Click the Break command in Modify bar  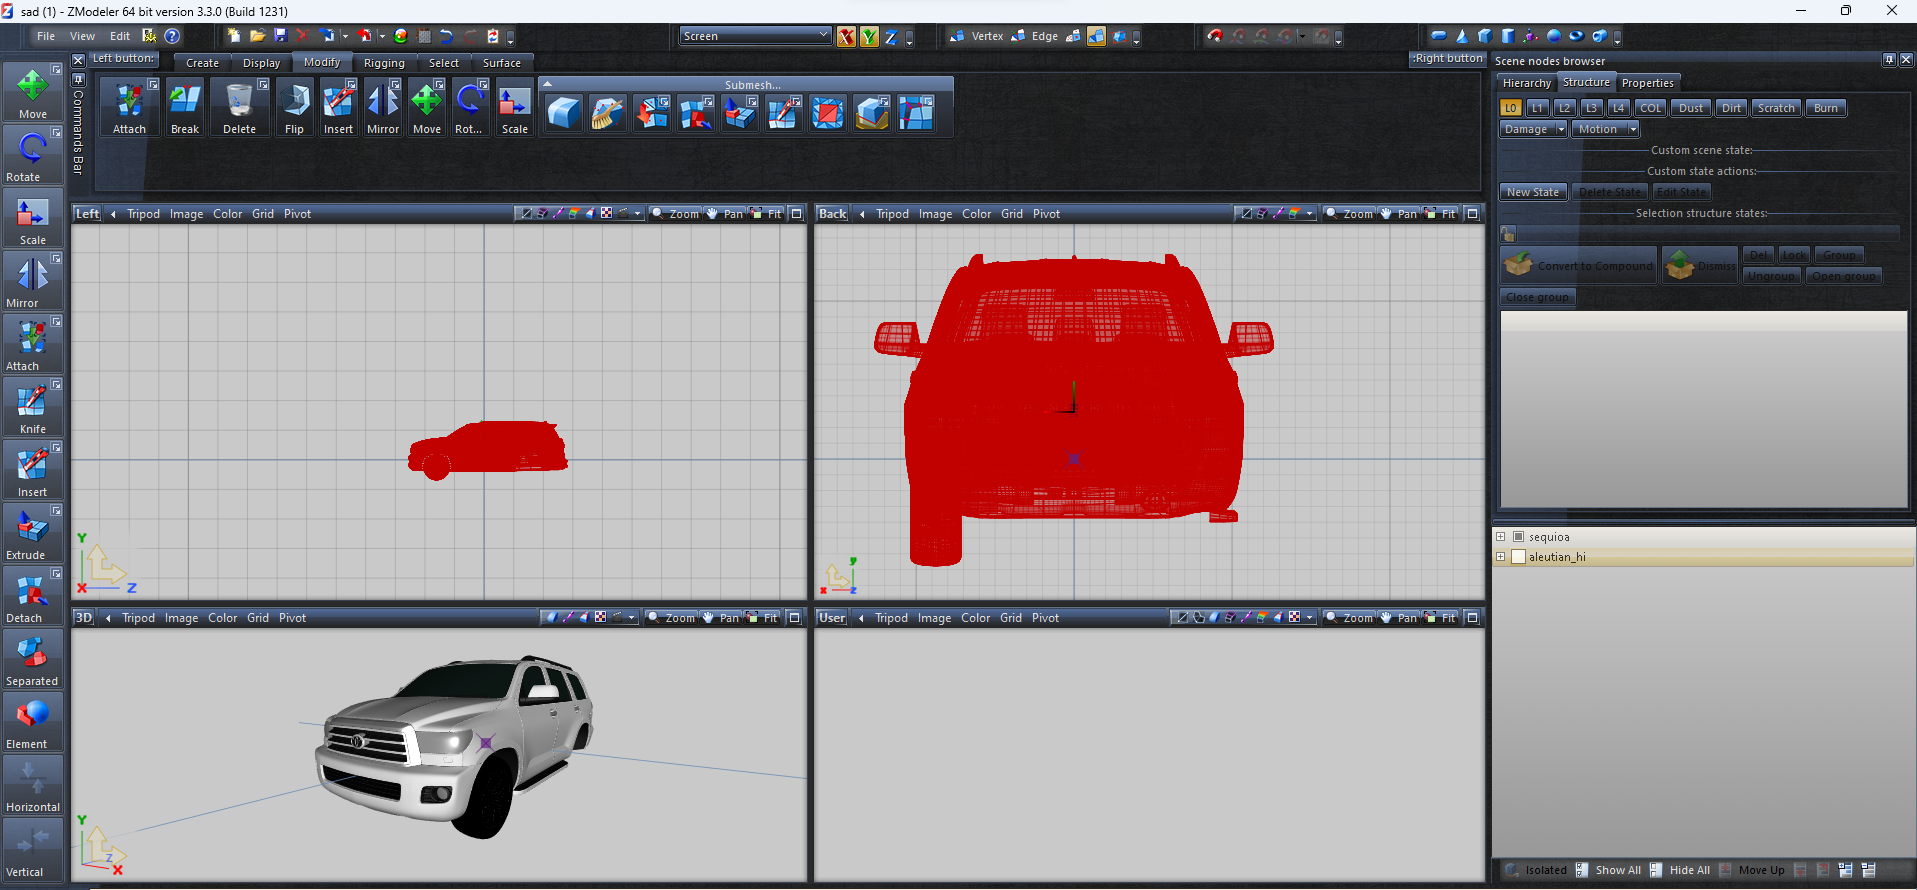(185, 108)
